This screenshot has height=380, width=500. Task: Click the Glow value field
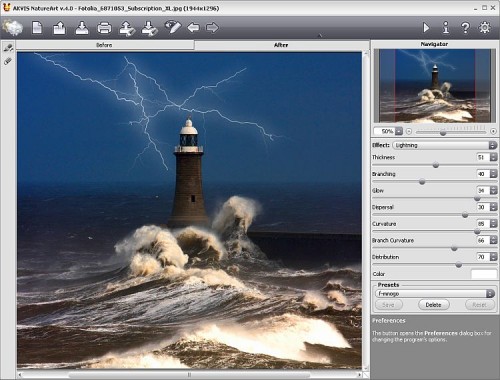pos(483,191)
